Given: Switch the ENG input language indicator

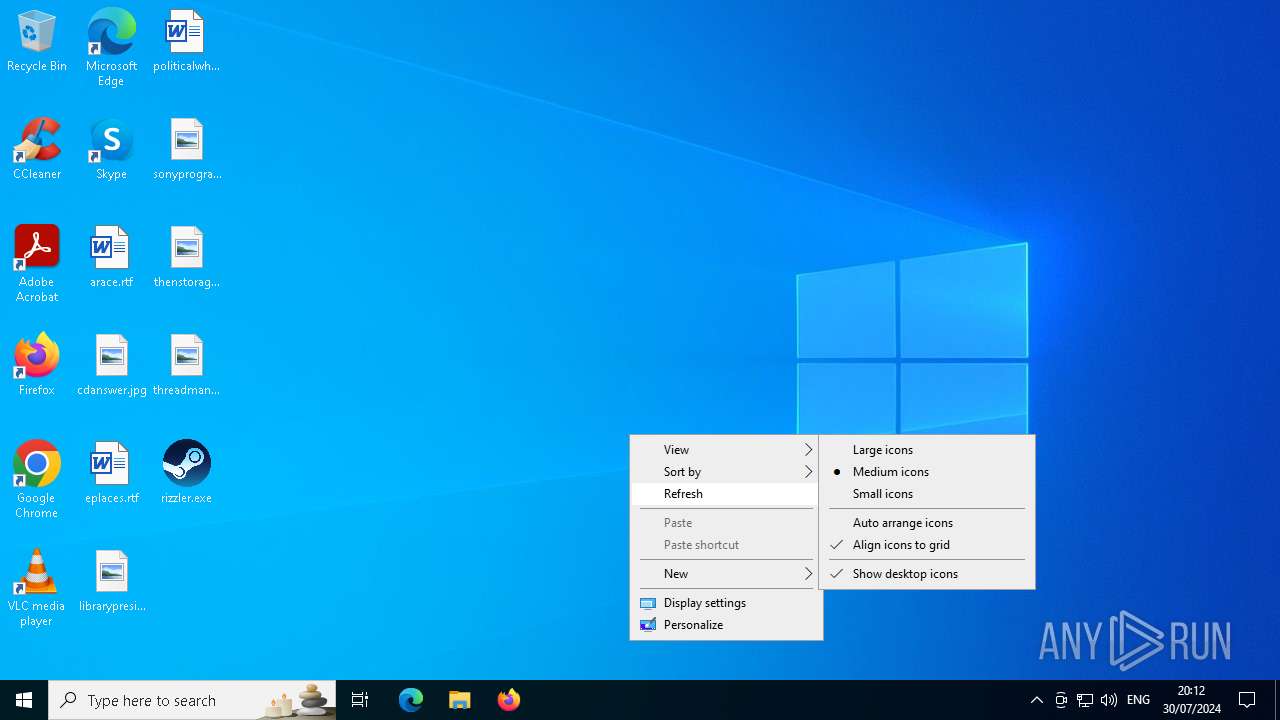Looking at the screenshot, I should coord(1138,700).
